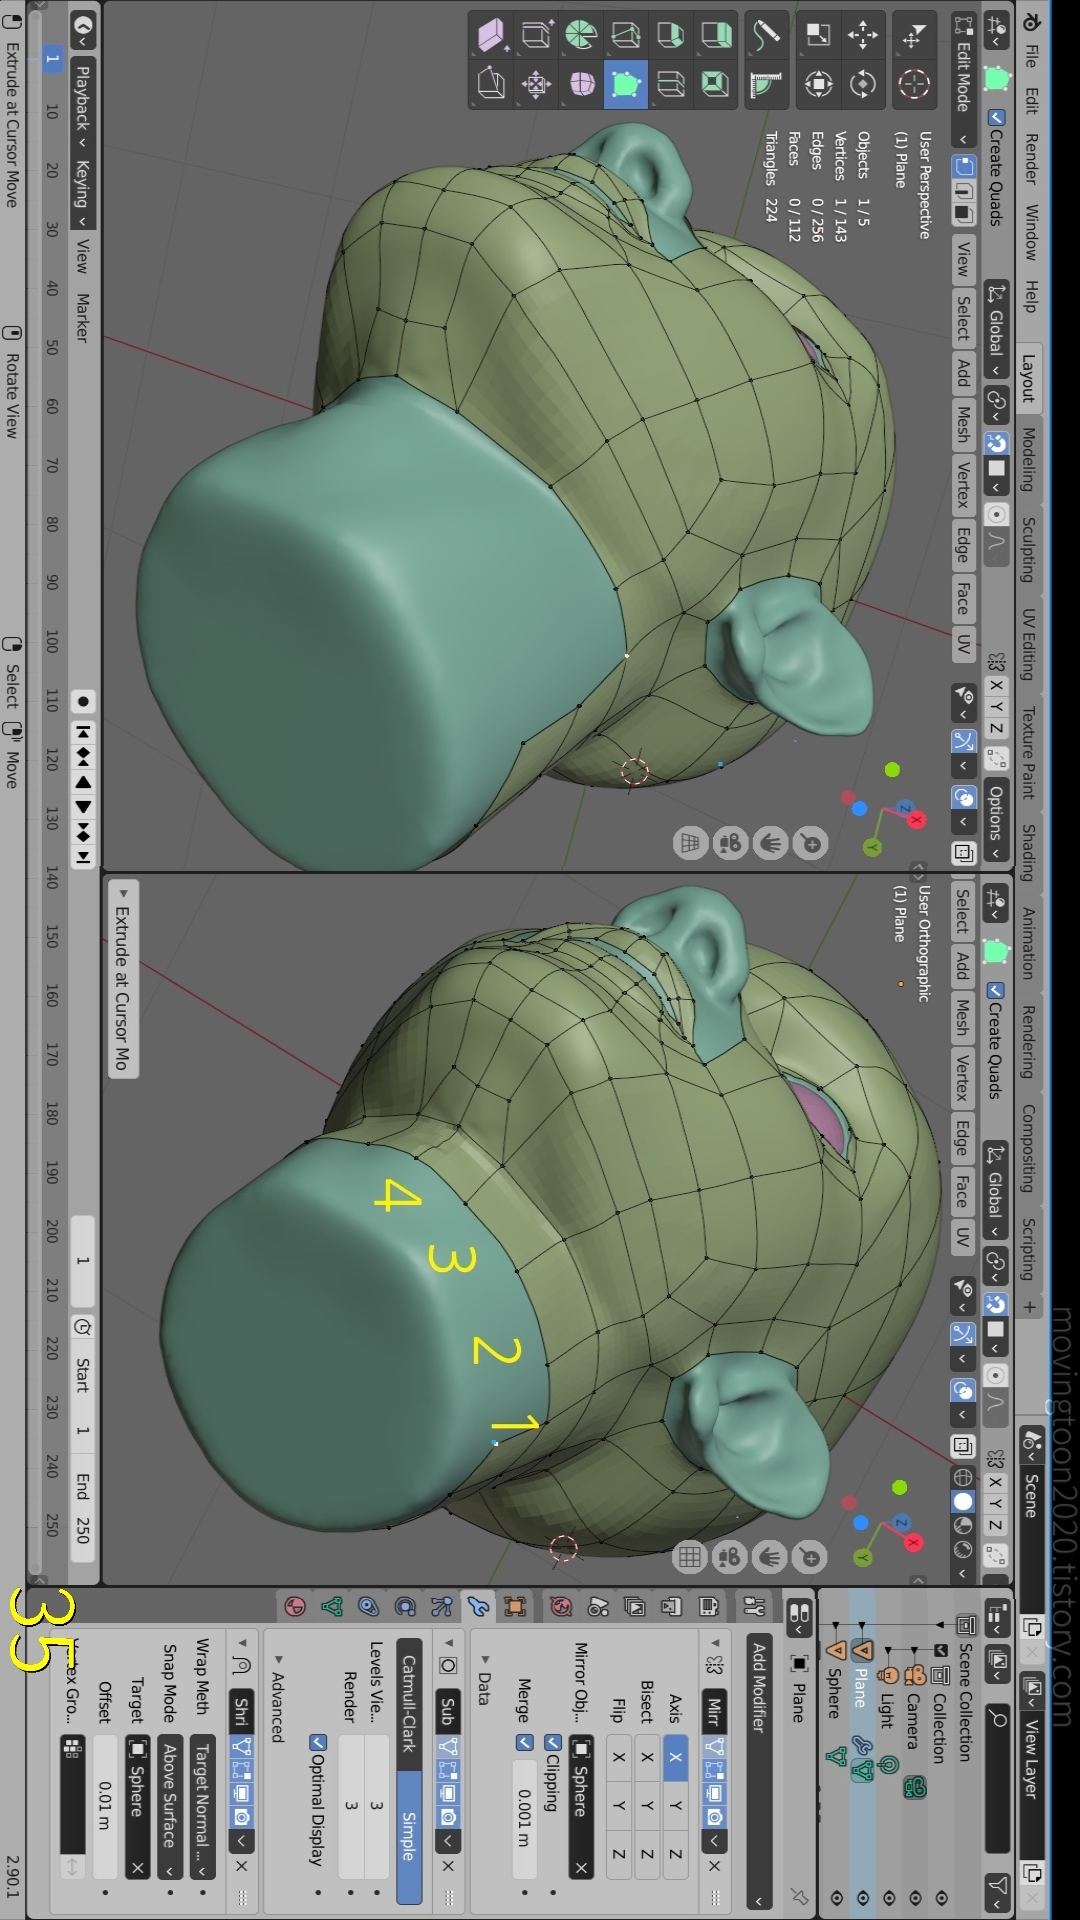Open the World properties tab

(560, 1607)
